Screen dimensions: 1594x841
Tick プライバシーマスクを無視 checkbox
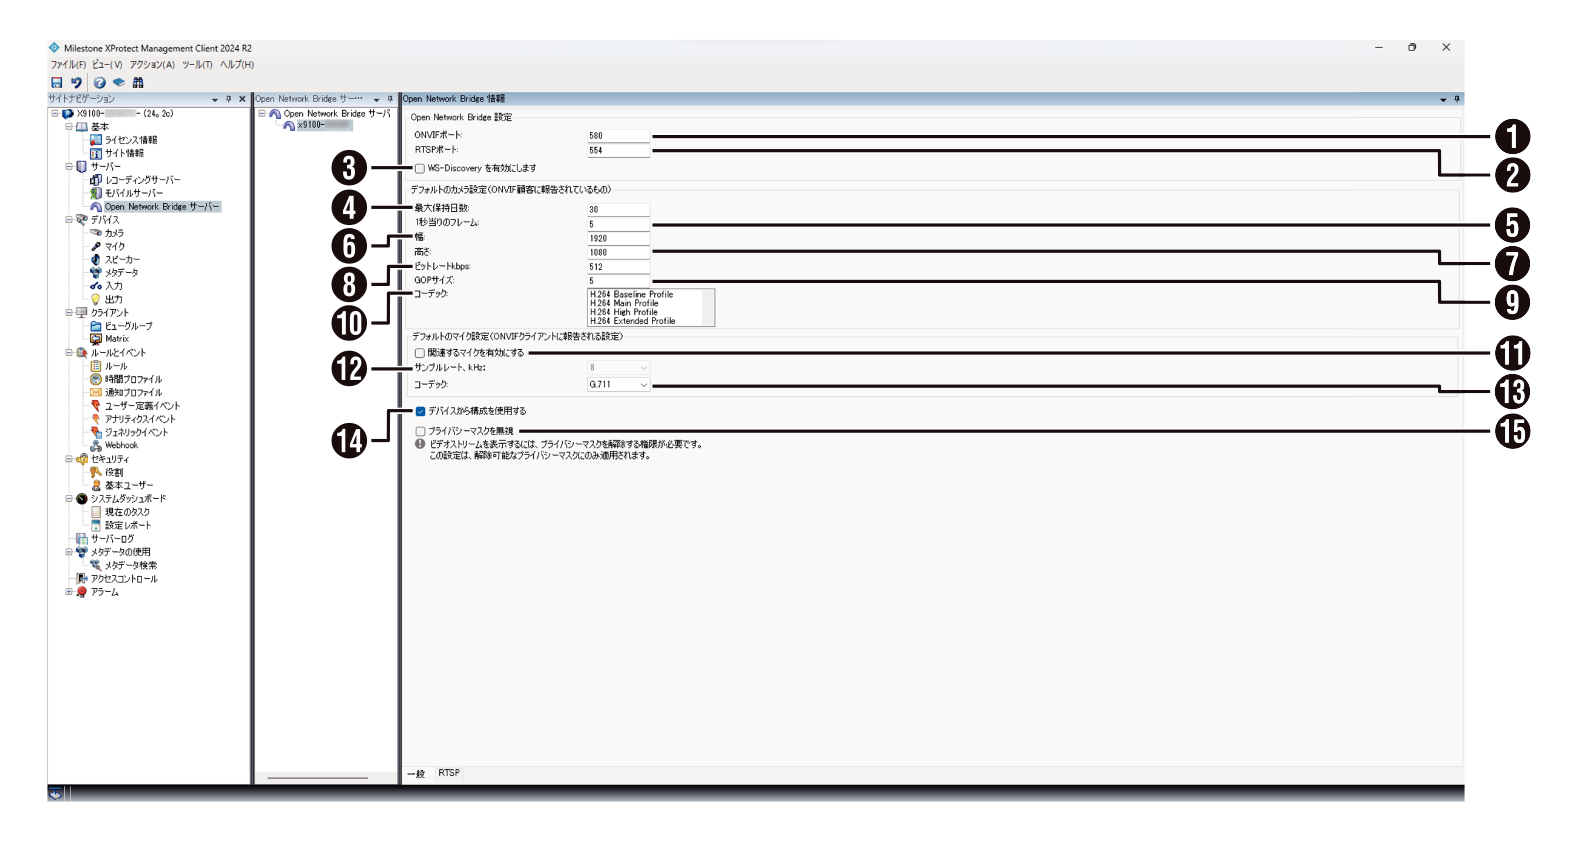(x=420, y=431)
